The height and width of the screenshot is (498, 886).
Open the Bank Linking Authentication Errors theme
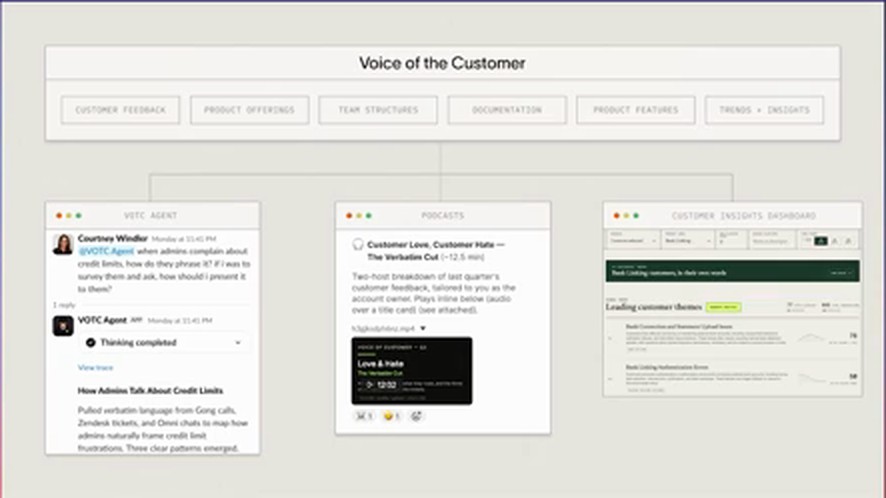667,367
